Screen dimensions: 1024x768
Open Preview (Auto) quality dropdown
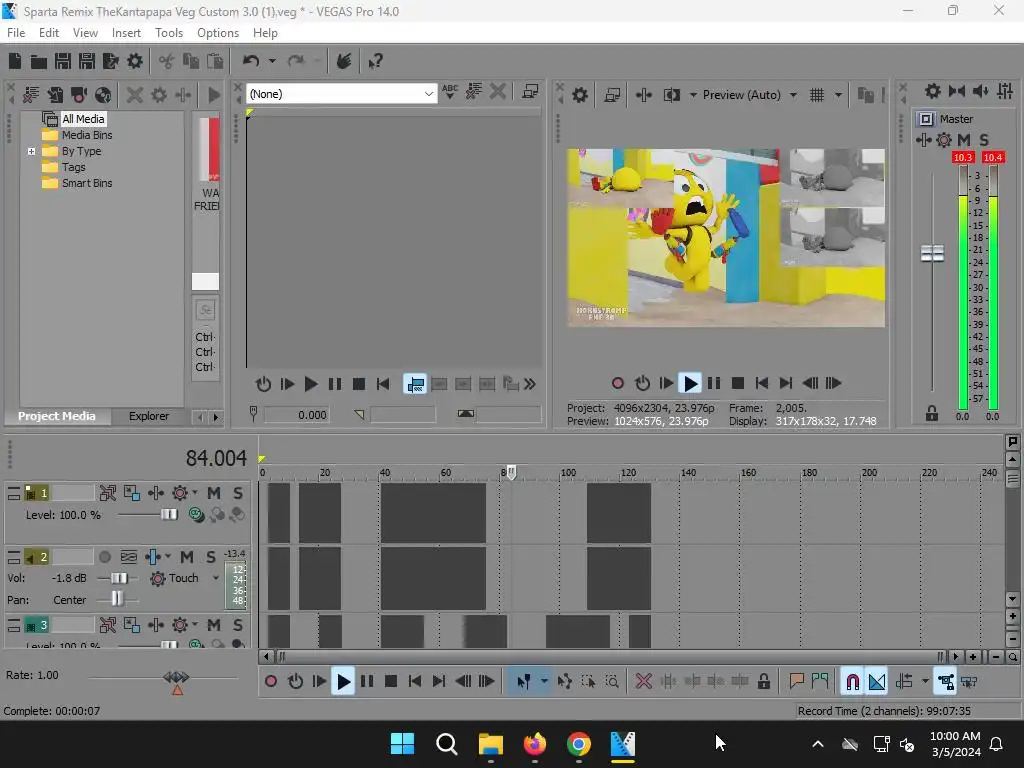(x=750, y=95)
